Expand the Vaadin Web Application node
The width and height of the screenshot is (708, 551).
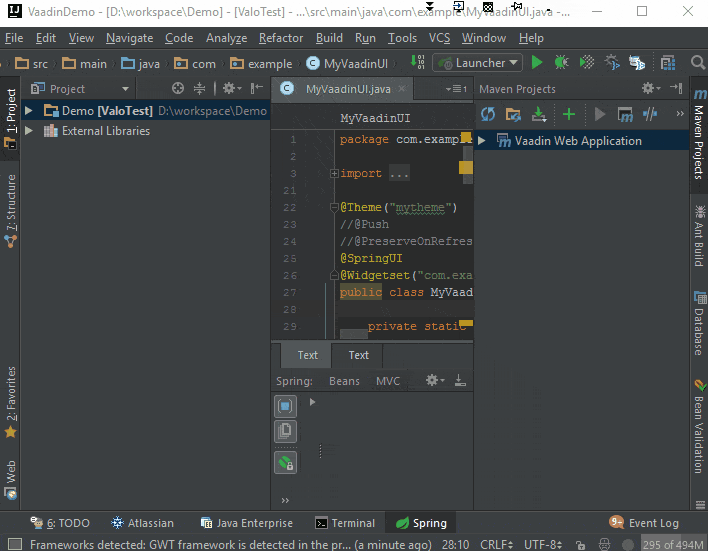pos(482,141)
